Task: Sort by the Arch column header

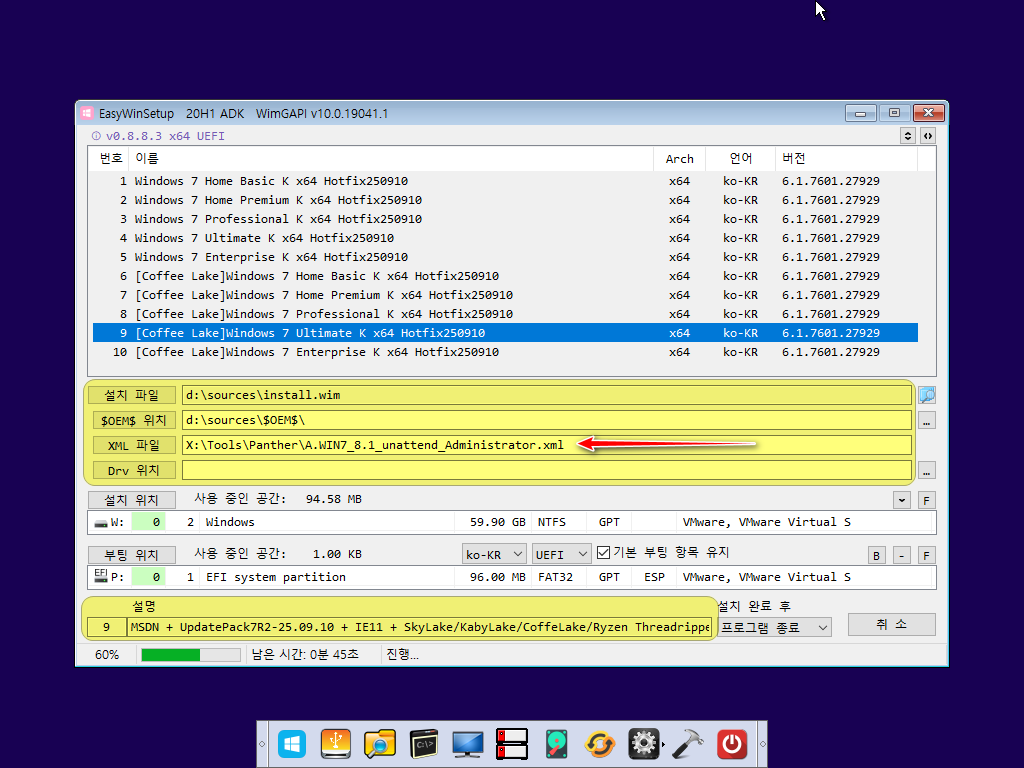Action: [679, 159]
